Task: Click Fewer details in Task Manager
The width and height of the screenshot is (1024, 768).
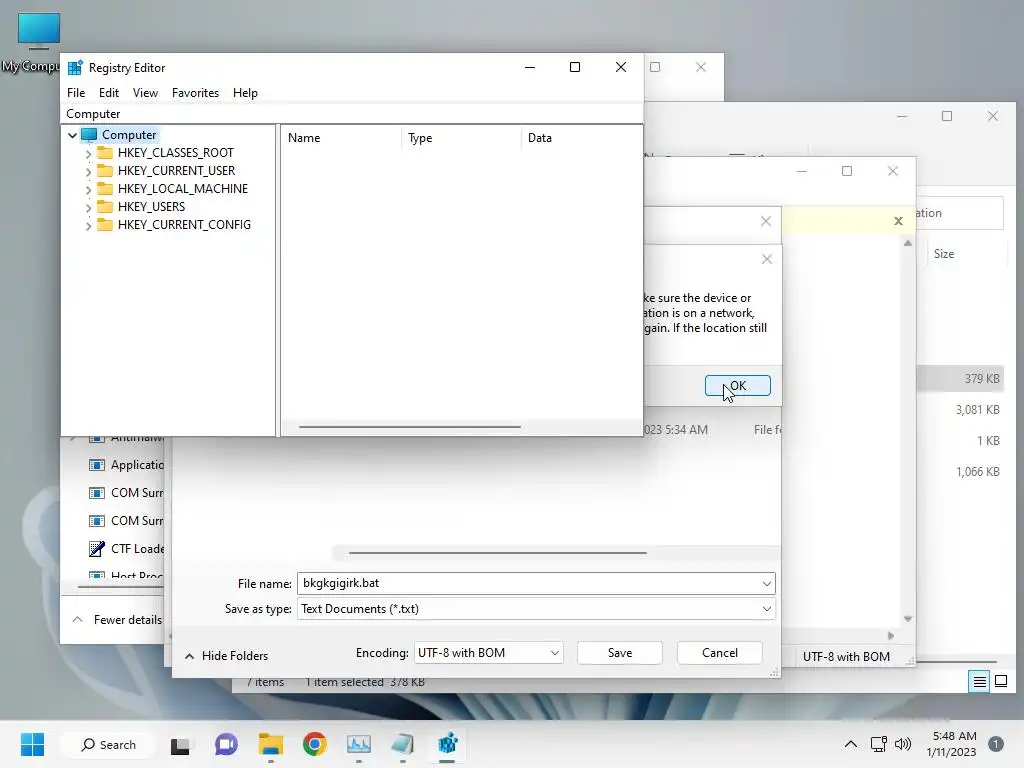Action: pos(118,620)
